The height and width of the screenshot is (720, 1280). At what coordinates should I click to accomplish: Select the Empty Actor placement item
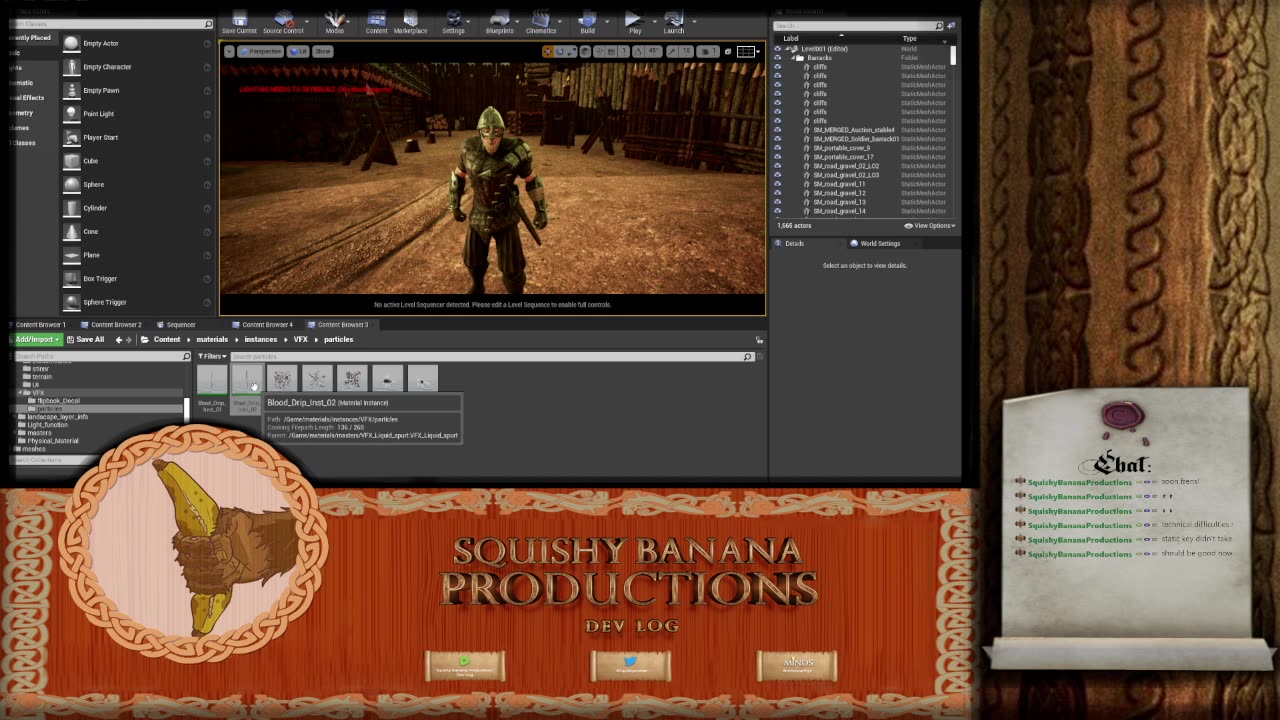pyautogui.click(x=138, y=43)
